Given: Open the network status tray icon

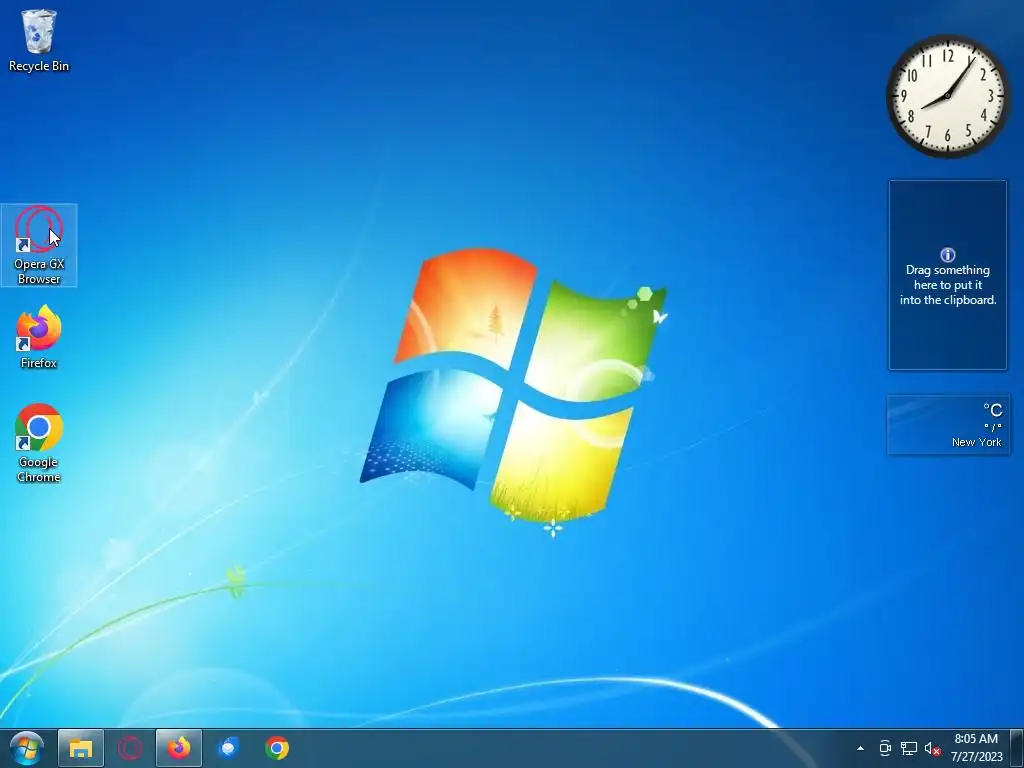Looking at the screenshot, I should click(908, 748).
